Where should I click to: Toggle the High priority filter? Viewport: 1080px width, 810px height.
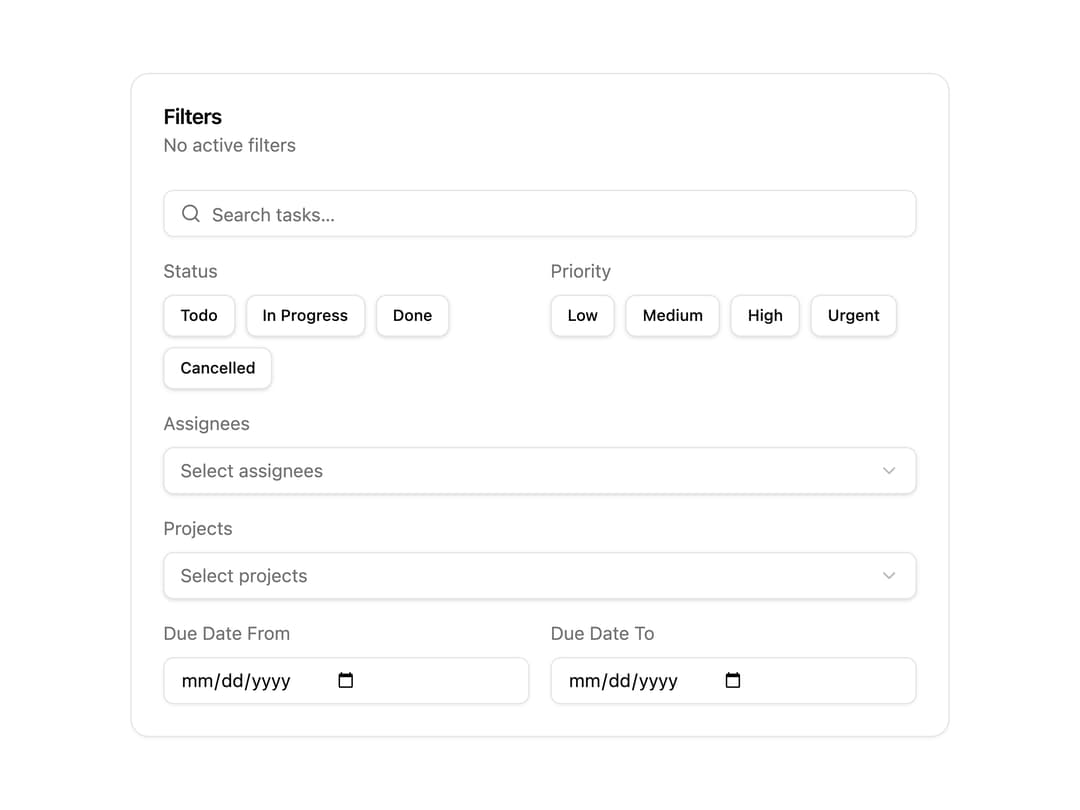pyautogui.click(x=765, y=315)
